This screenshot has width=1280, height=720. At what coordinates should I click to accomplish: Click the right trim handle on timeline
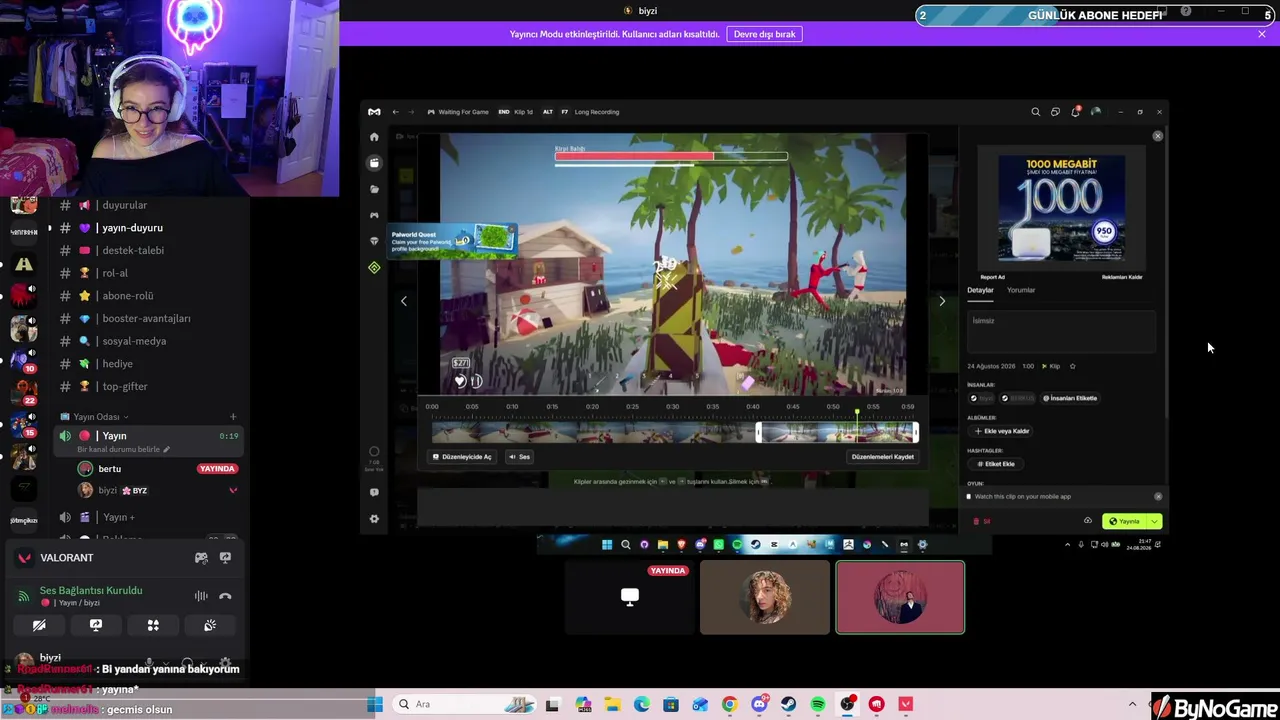(x=915, y=432)
